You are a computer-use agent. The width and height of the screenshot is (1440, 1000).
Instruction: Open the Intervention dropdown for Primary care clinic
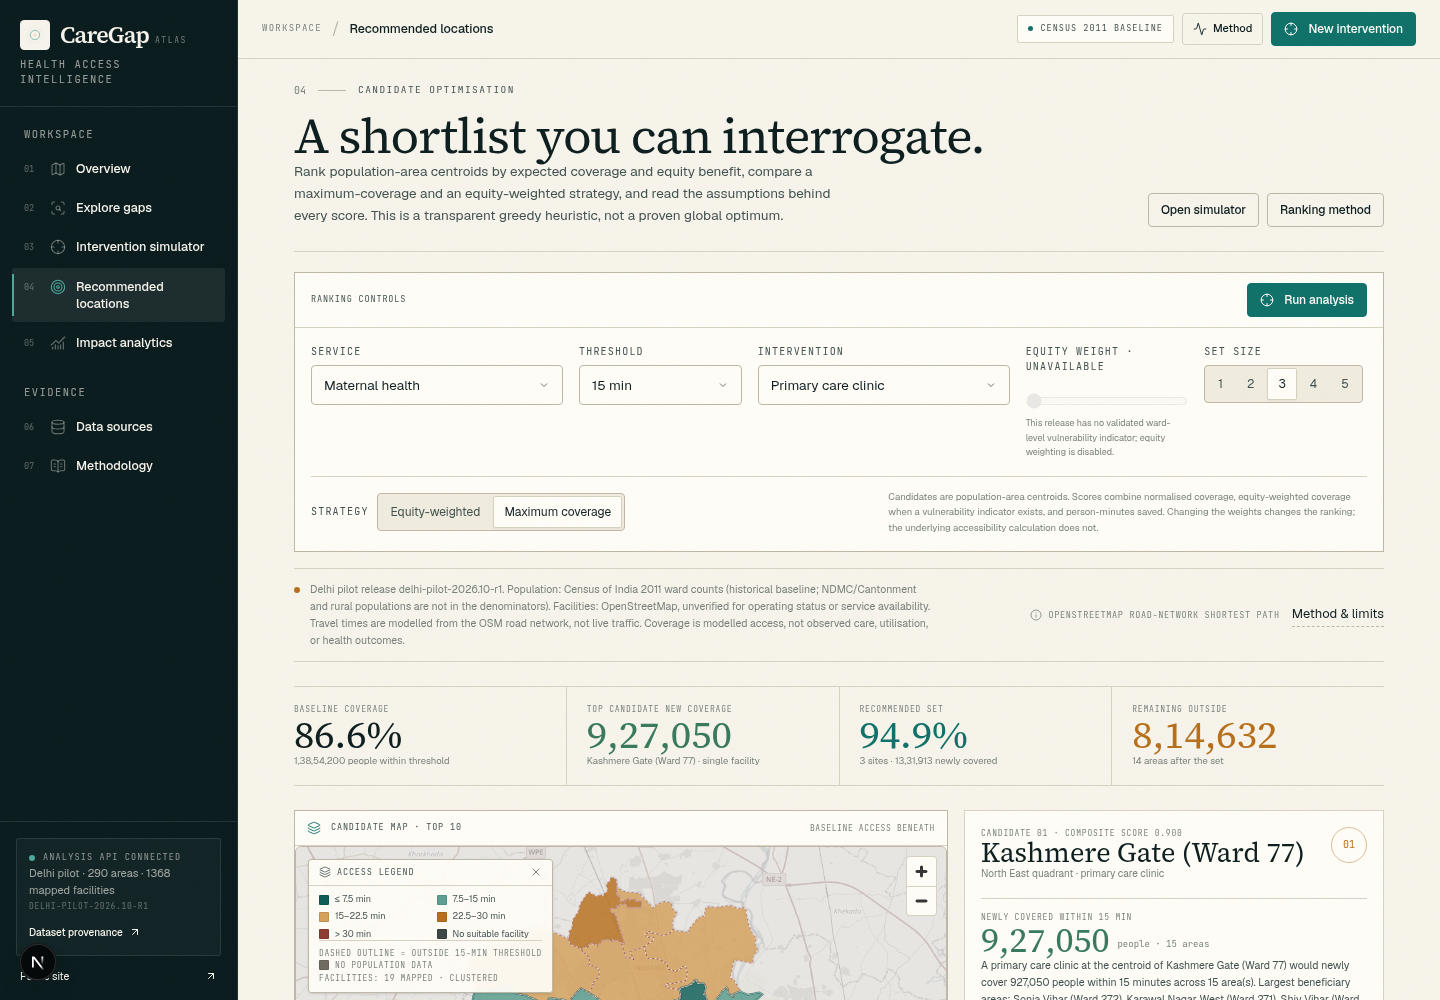click(884, 385)
